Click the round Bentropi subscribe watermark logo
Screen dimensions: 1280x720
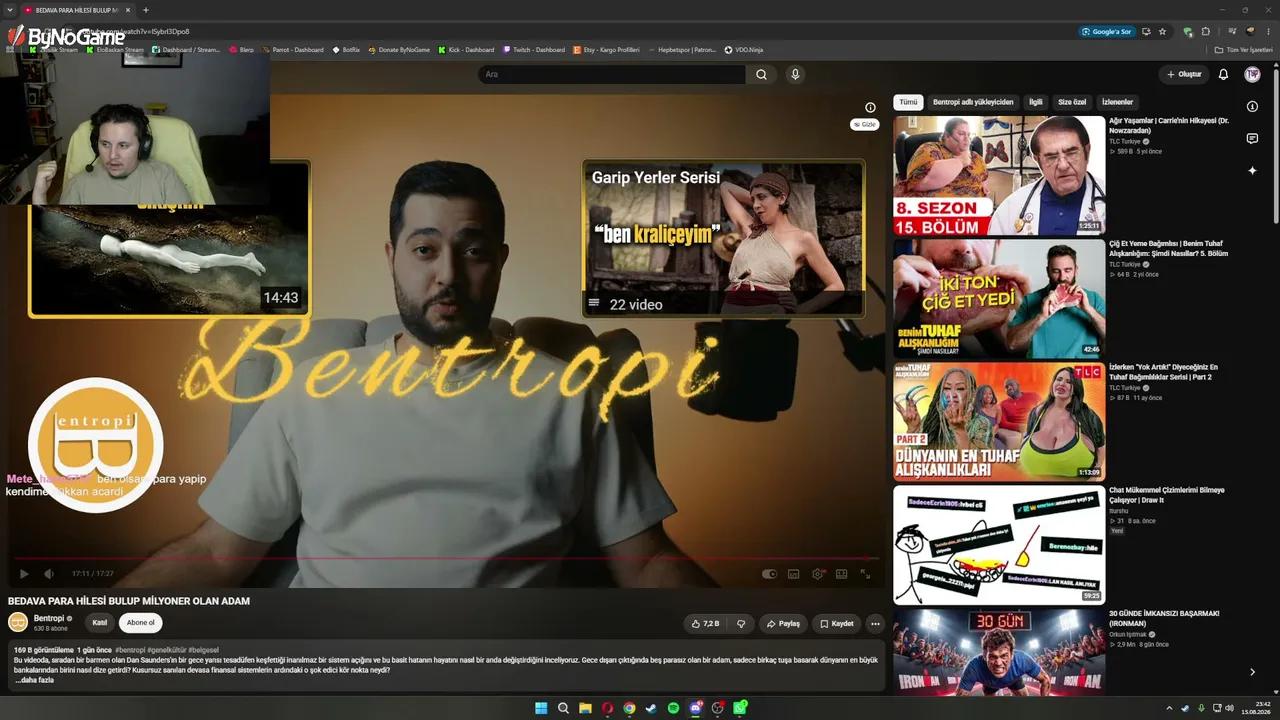tap(95, 445)
